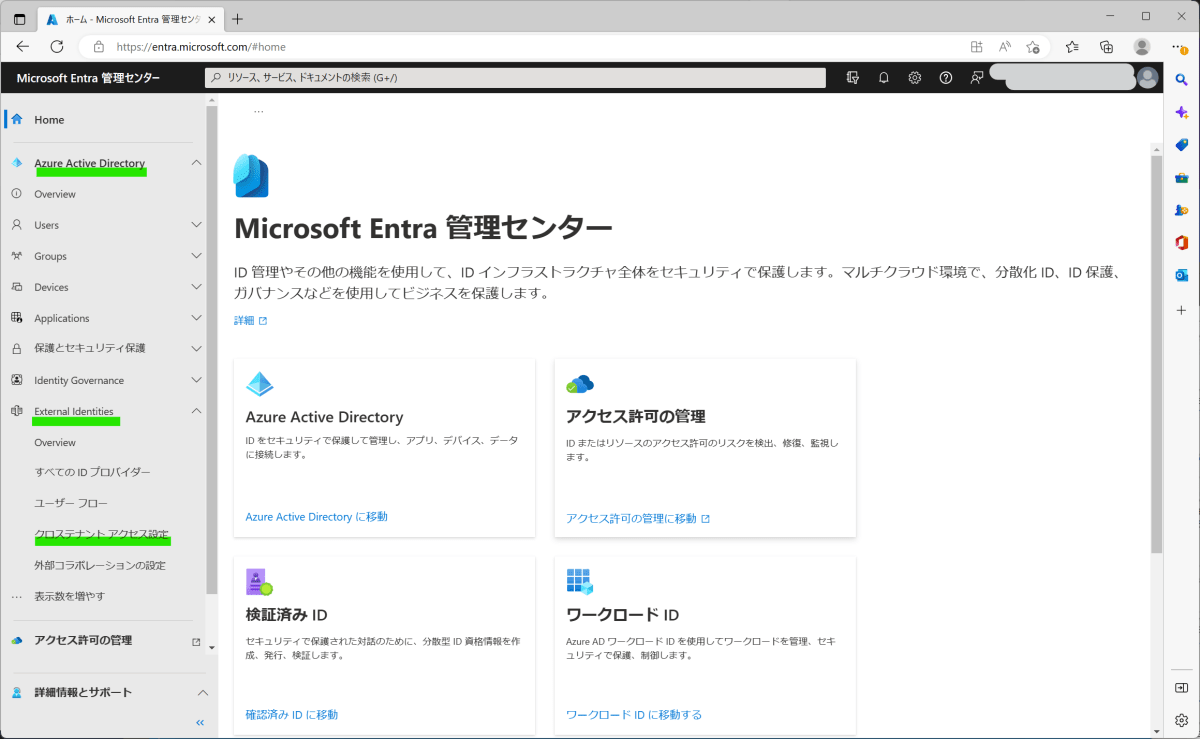The height and width of the screenshot is (739, 1200).
Task: Click Azure Active Directory に移動 link
Action: pyautogui.click(x=316, y=517)
